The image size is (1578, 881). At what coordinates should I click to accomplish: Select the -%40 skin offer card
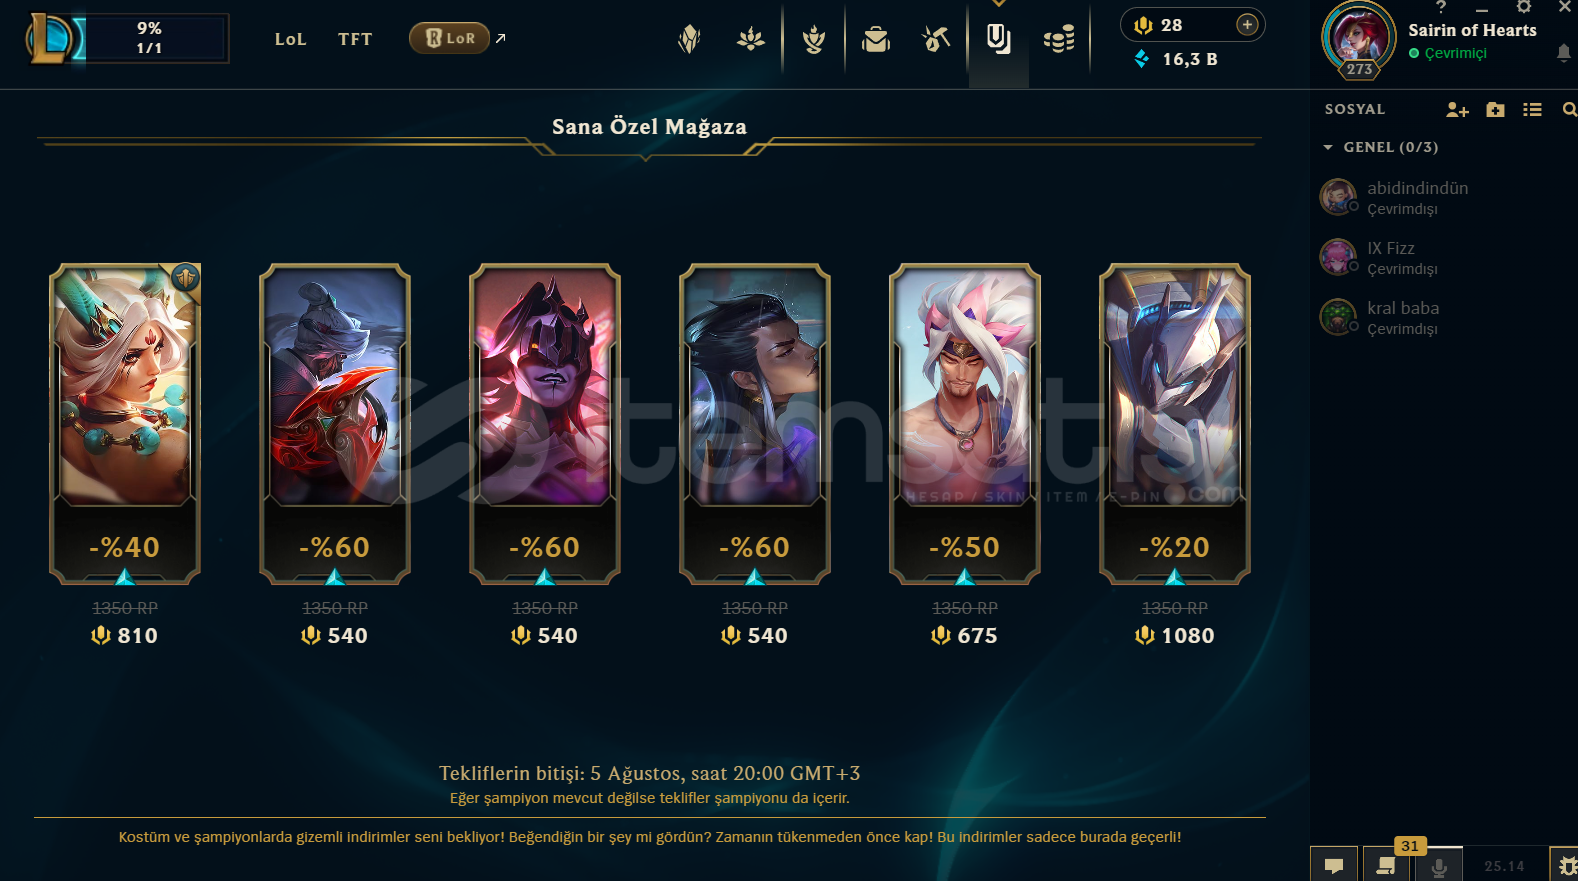[x=125, y=424]
